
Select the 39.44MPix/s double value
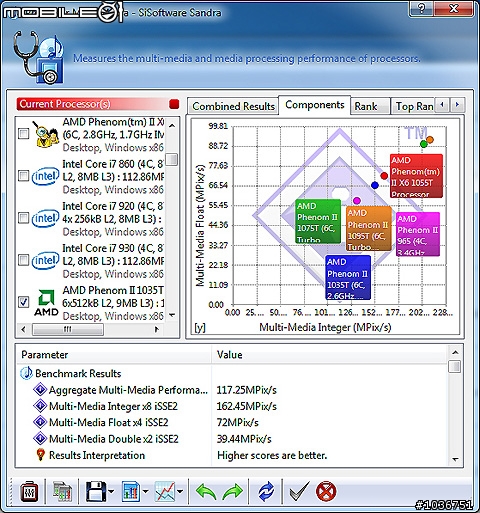click(x=244, y=439)
